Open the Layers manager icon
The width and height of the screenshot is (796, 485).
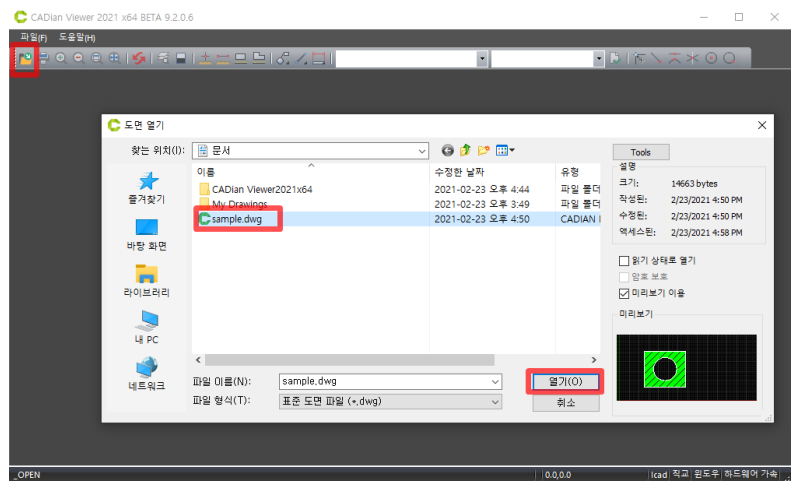(x=163, y=58)
